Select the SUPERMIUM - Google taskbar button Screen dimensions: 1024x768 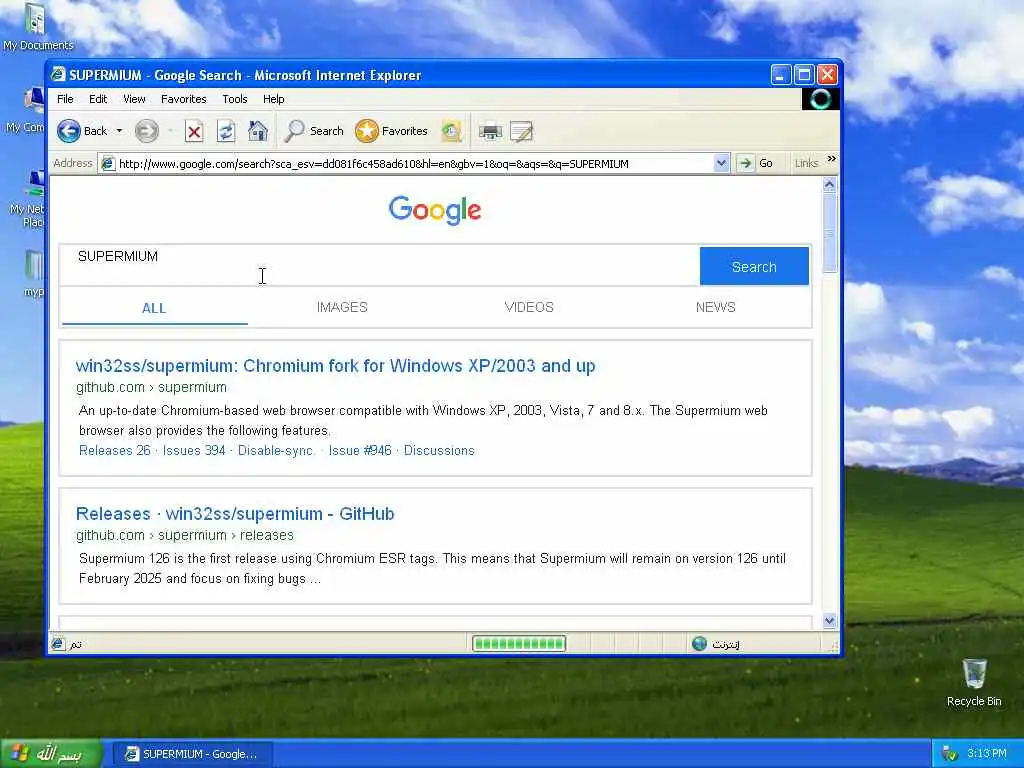[193, 754]
